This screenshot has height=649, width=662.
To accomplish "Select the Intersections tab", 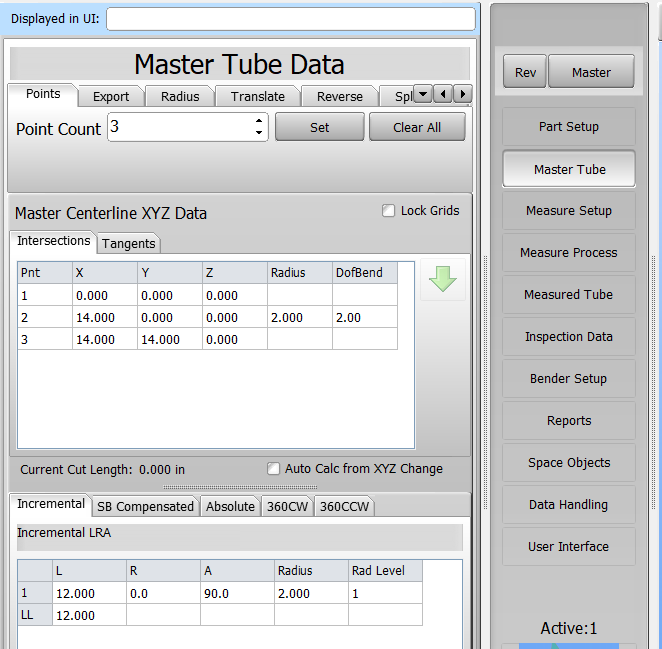I will pos(53,241).
